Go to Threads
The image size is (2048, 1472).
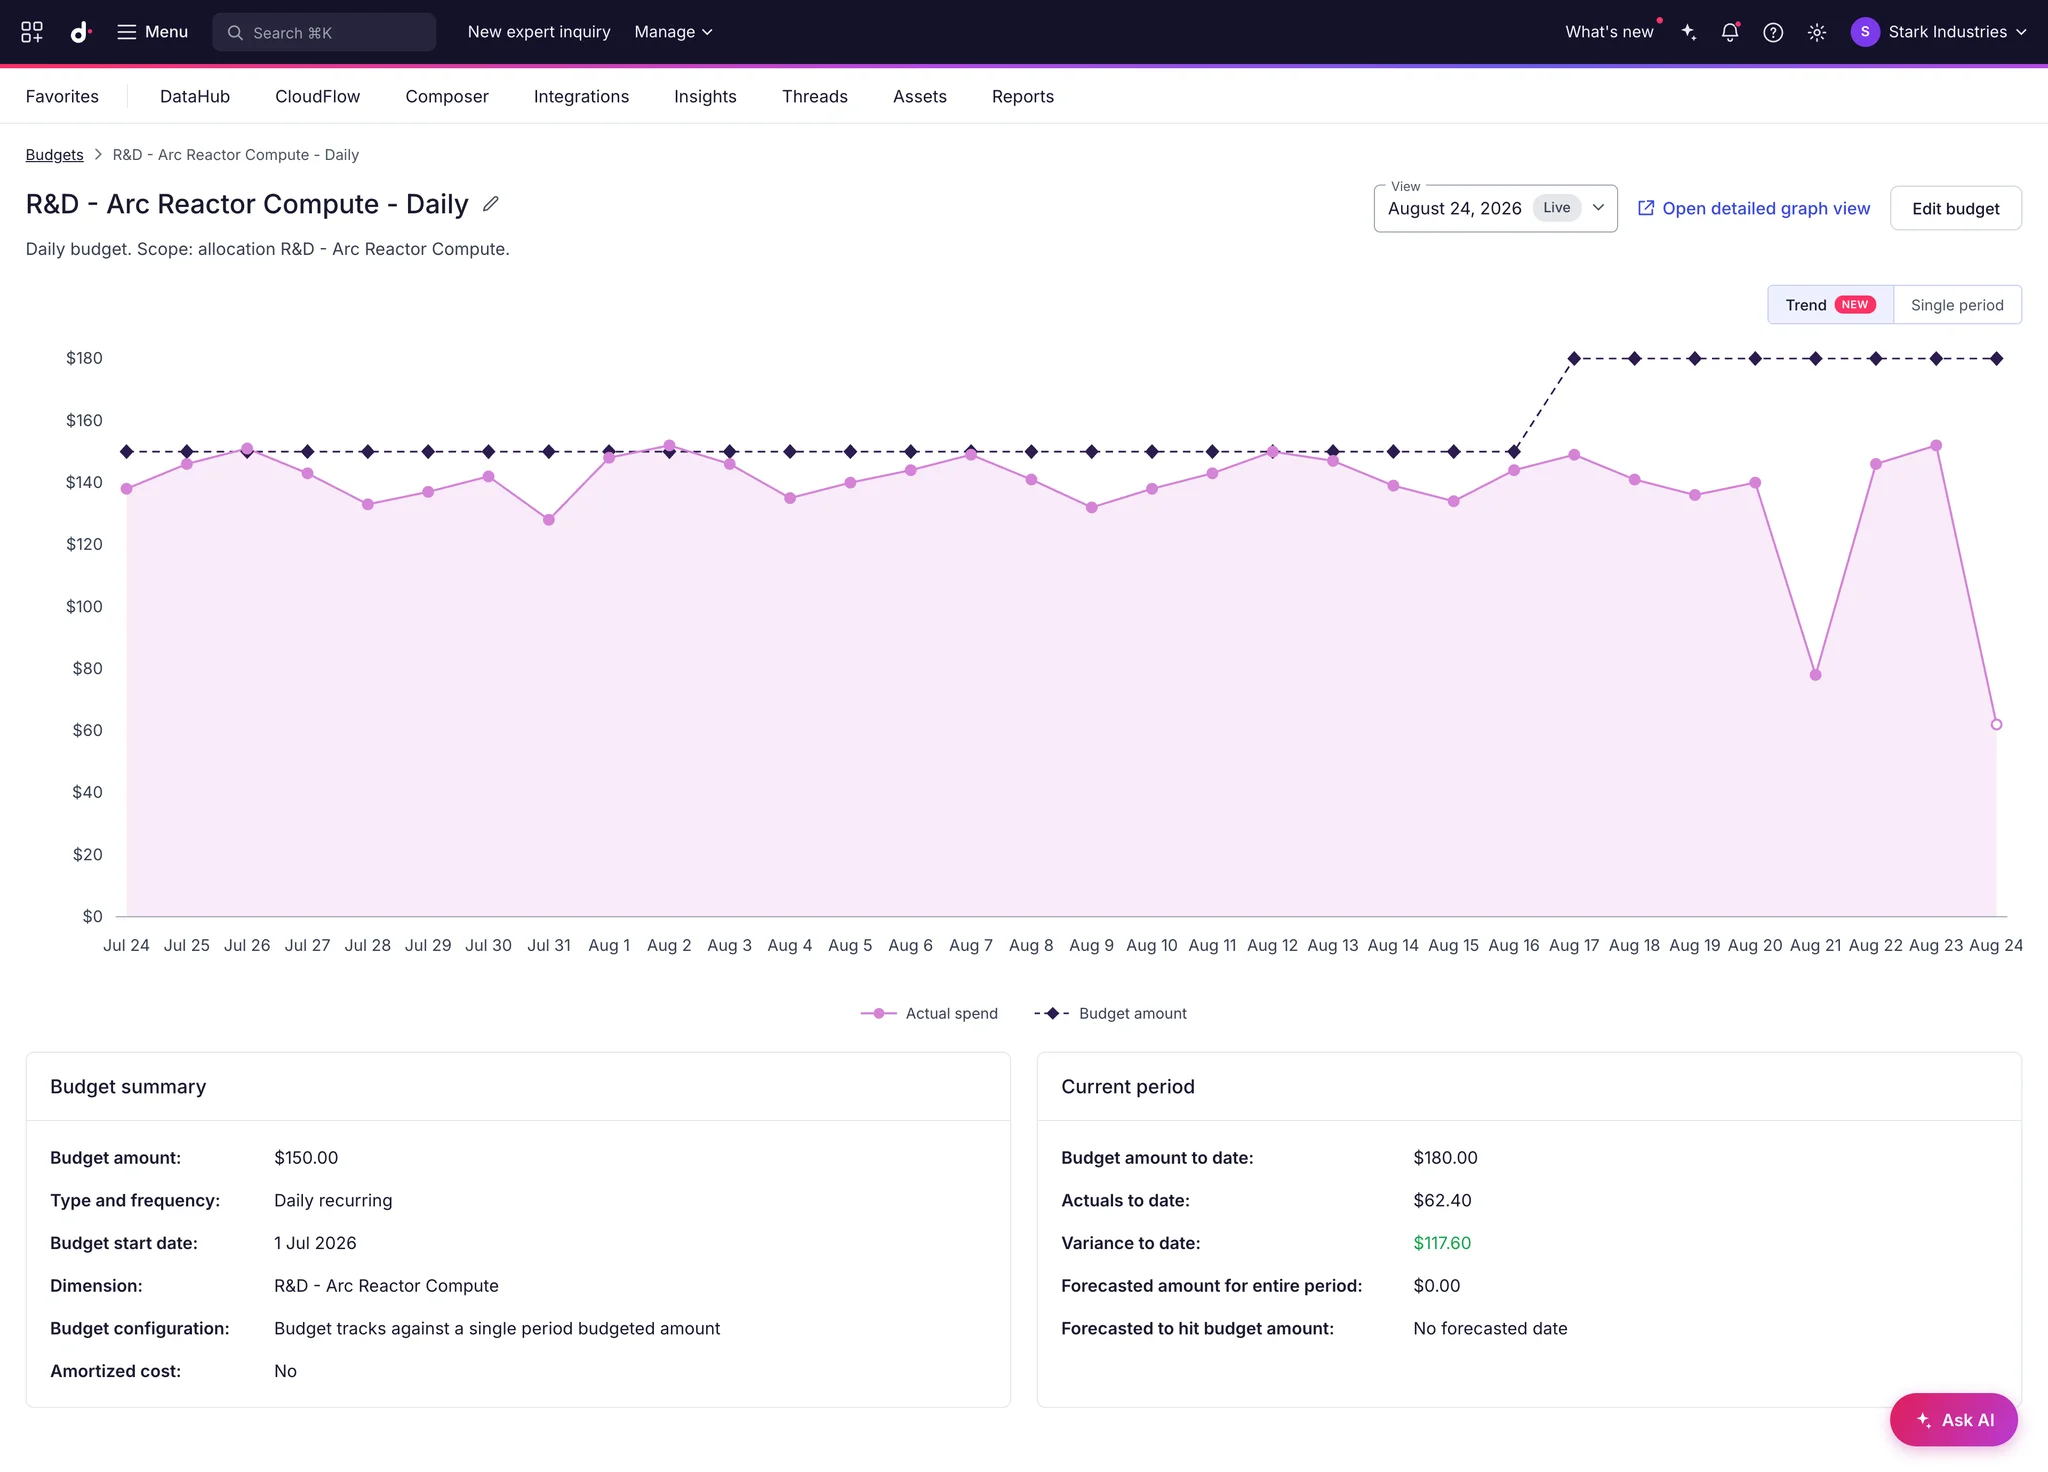coord(815,96)
